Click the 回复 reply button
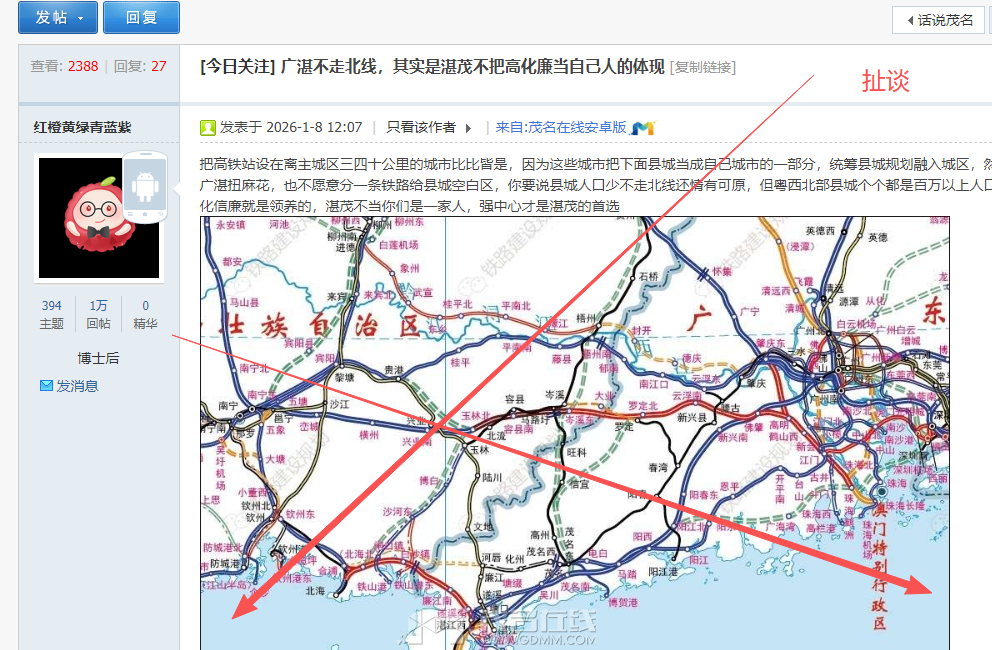Viewport: 992px width, 650px height. 141,18
